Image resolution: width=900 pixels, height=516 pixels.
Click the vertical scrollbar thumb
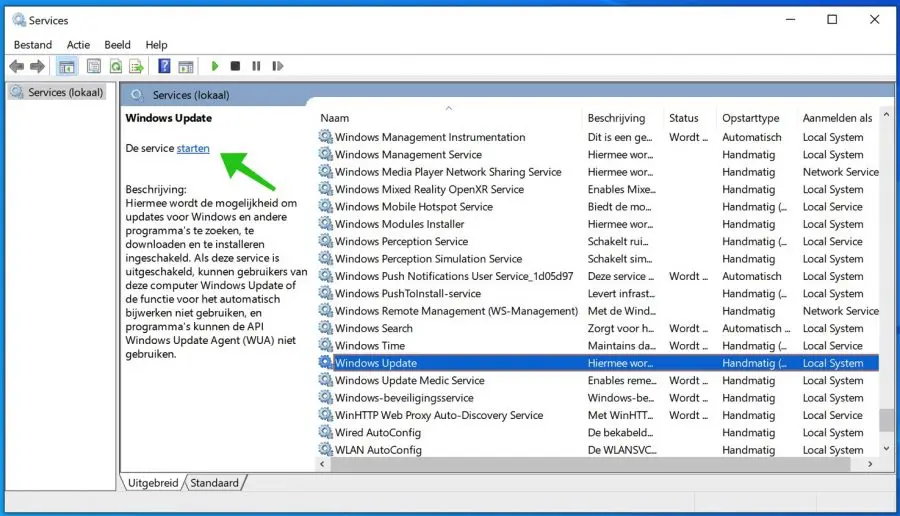886,420
